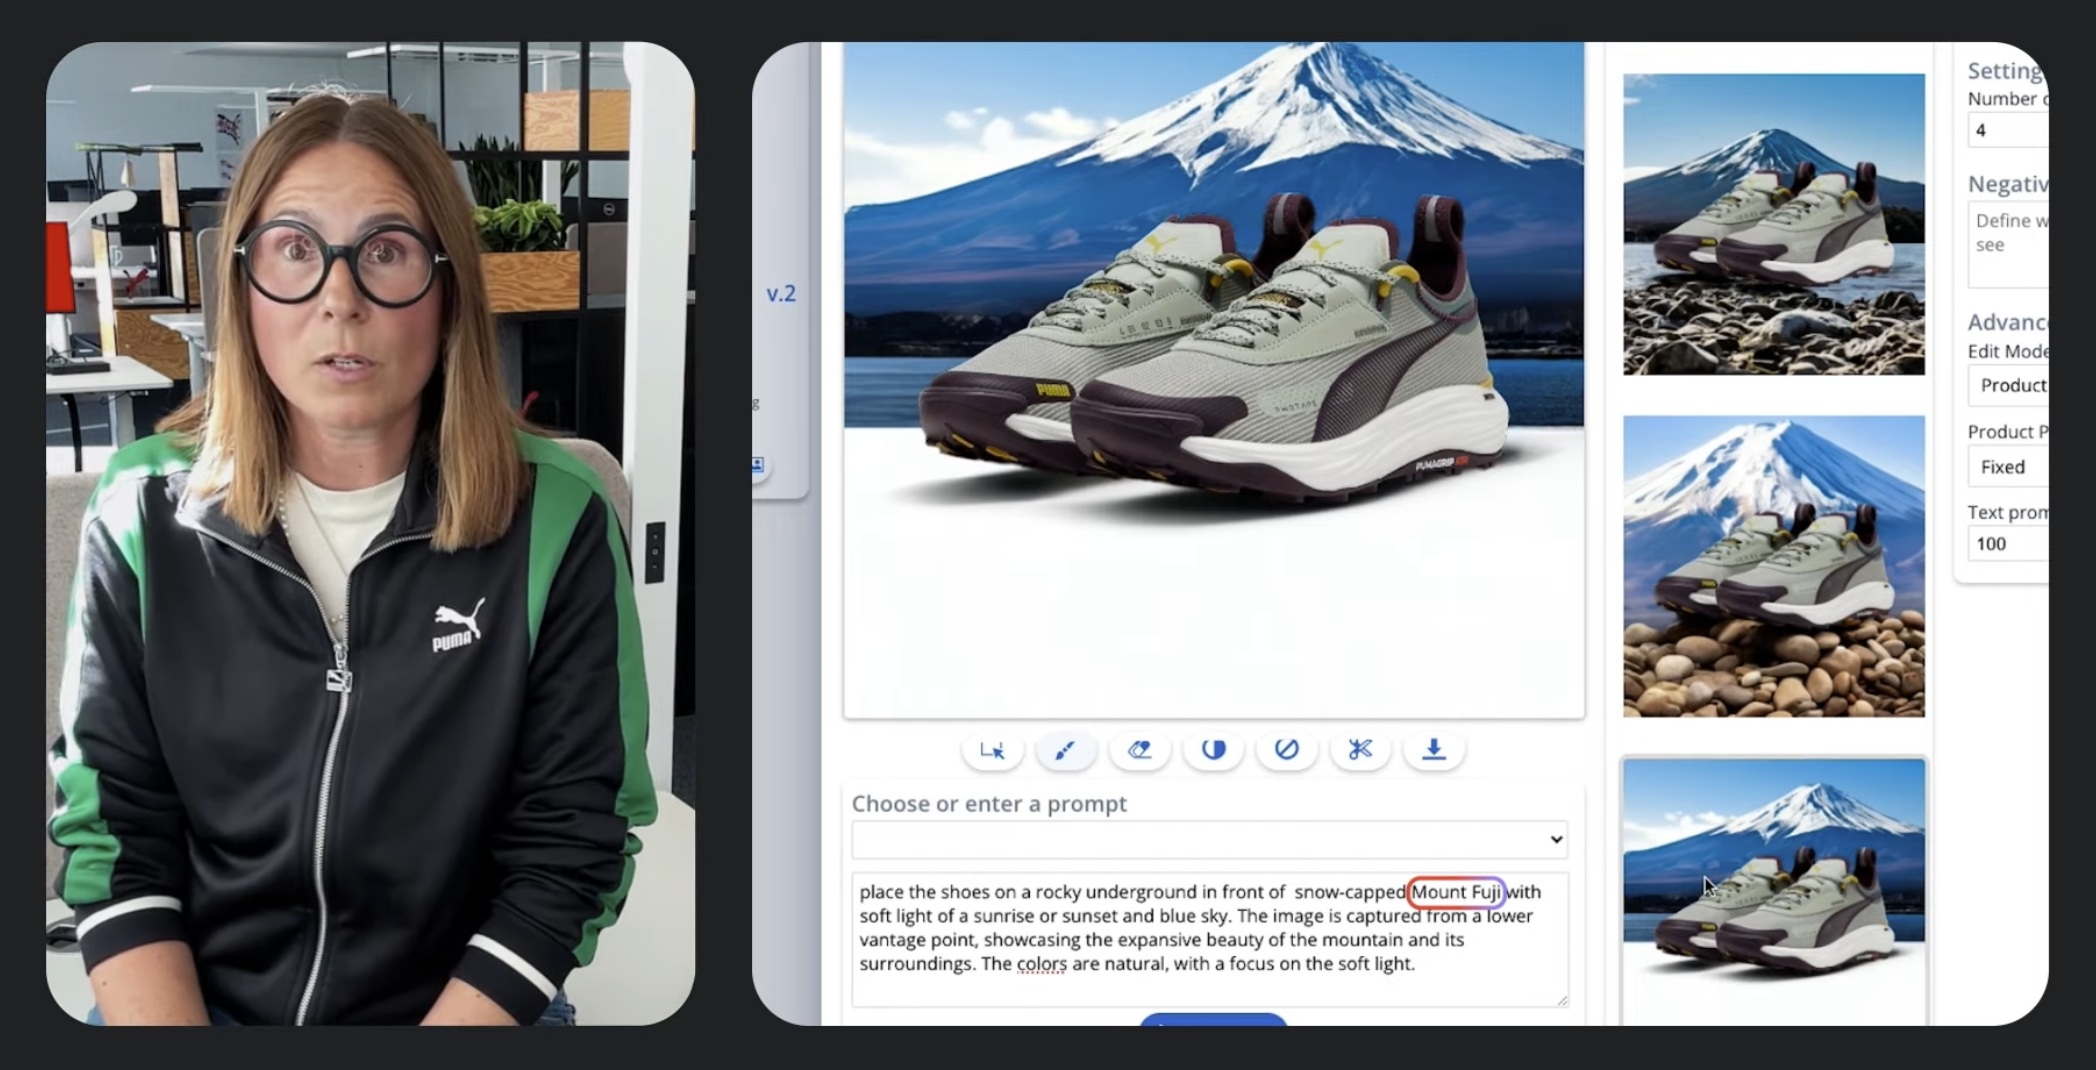Select the Brush tool
The height and width of the screenshot is (1070, 2096).
pos(1066,750)
